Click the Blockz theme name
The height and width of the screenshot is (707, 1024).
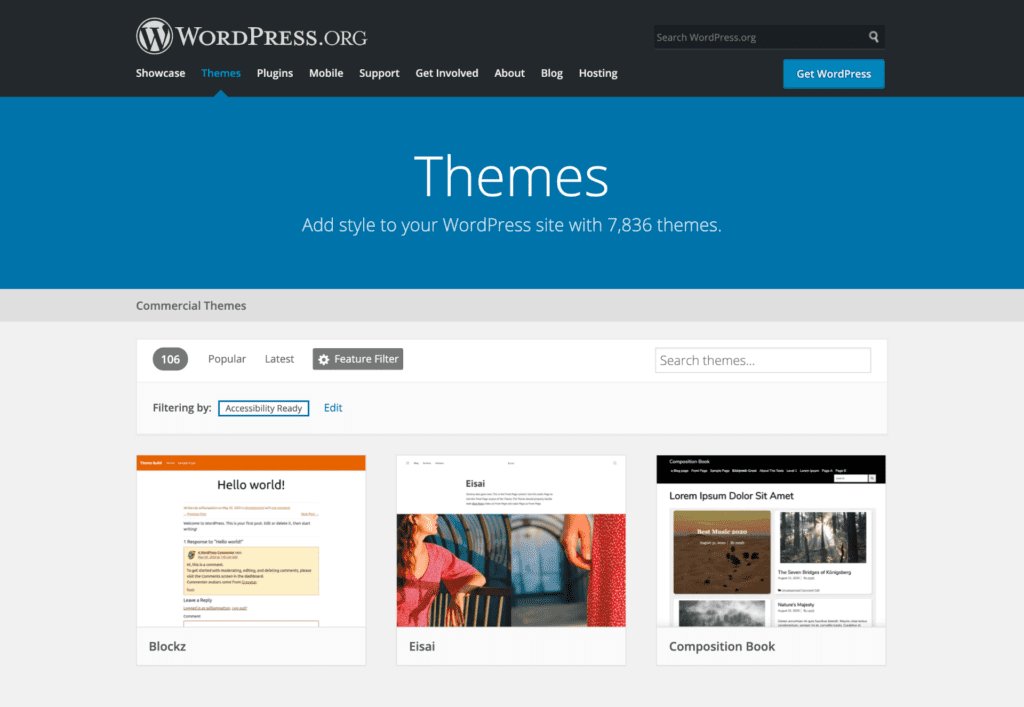pos(168,646)
